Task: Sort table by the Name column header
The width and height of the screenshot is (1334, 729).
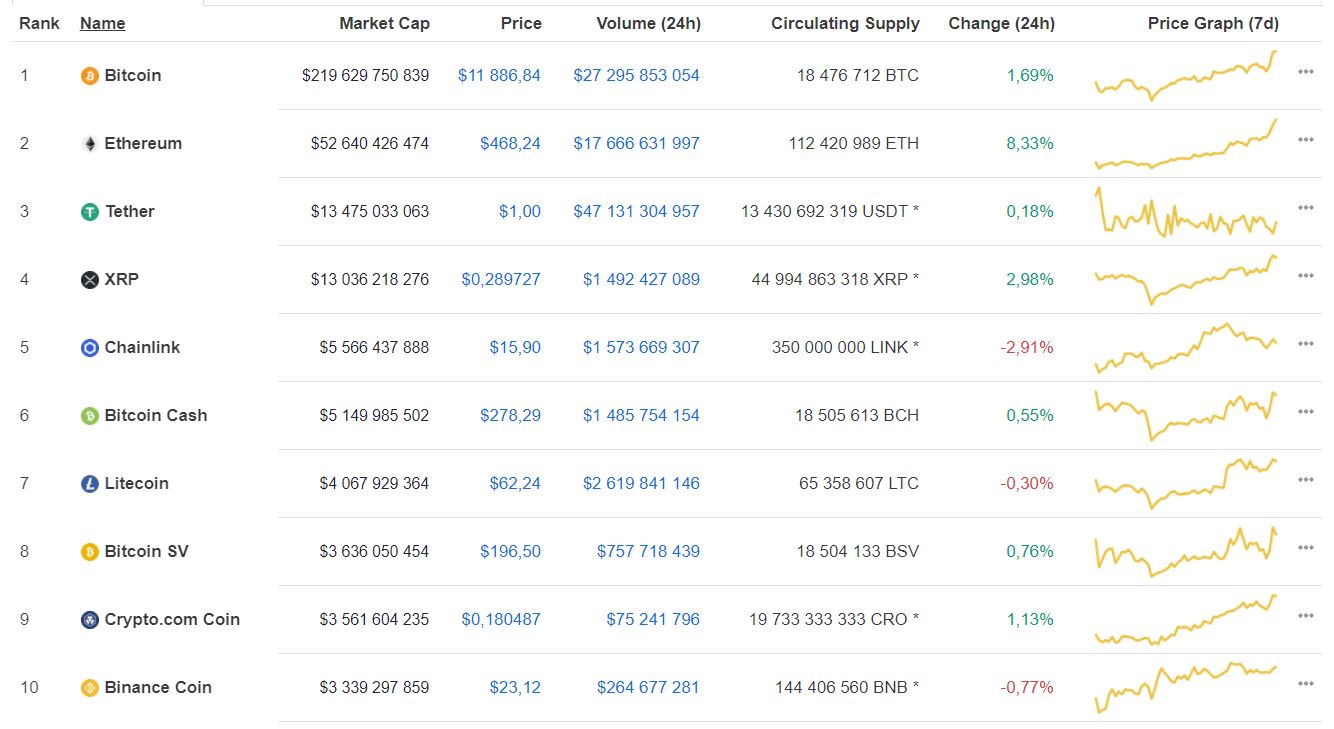Action: coord(102,23)
